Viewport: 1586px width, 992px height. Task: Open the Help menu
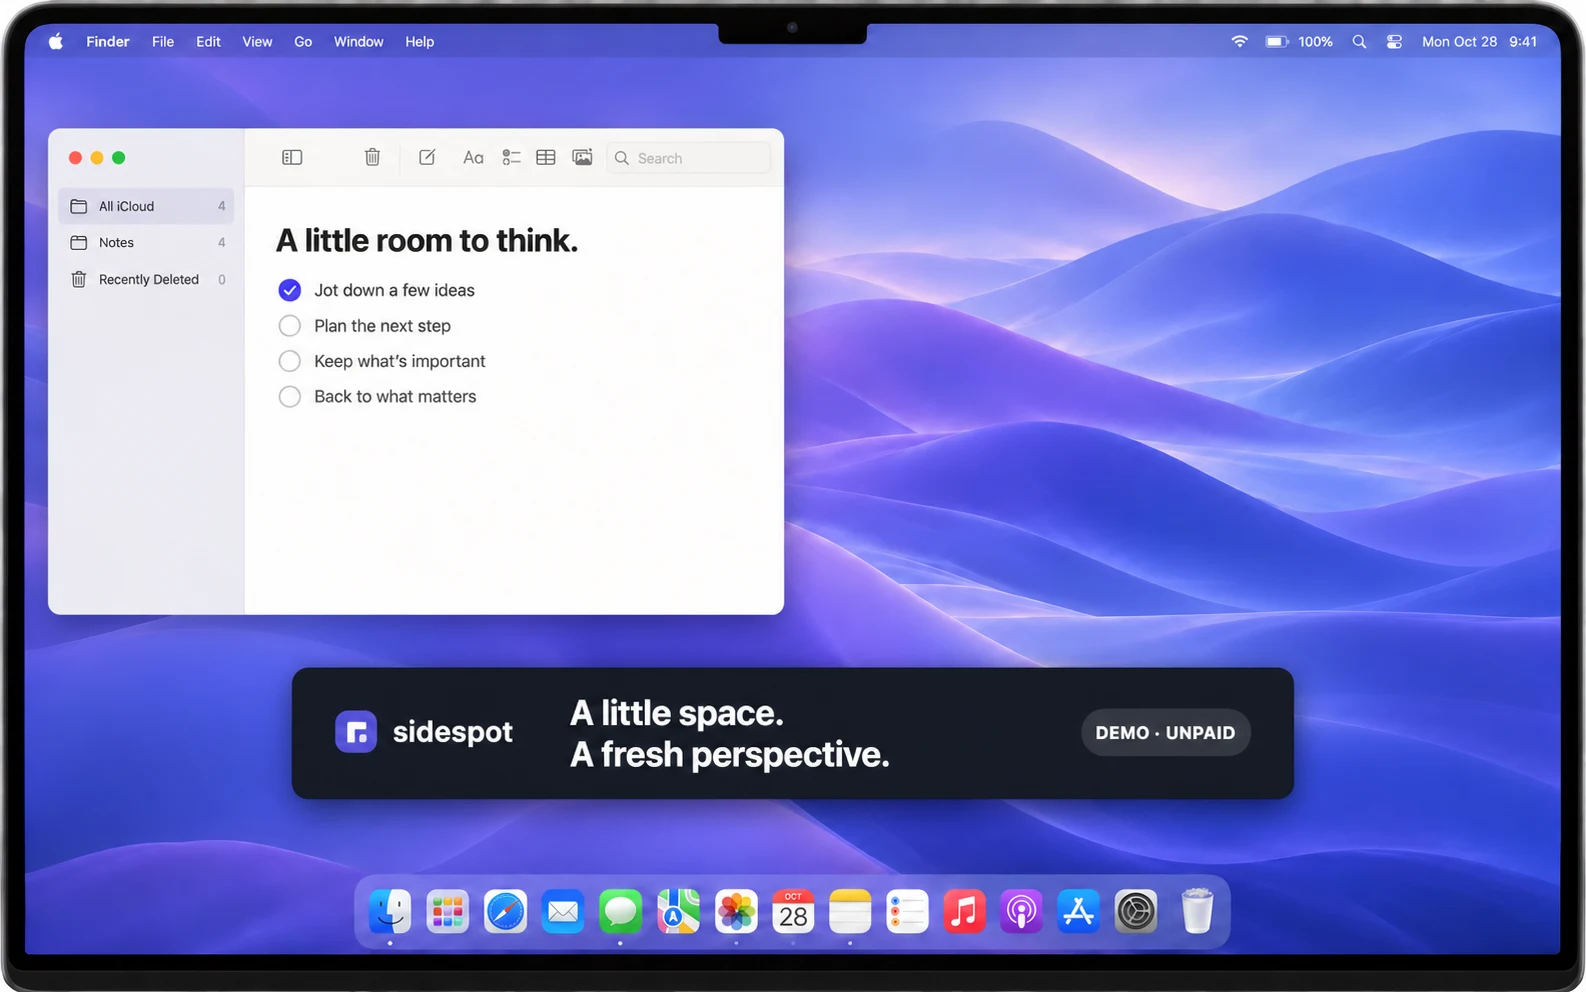tap(419, 41)
